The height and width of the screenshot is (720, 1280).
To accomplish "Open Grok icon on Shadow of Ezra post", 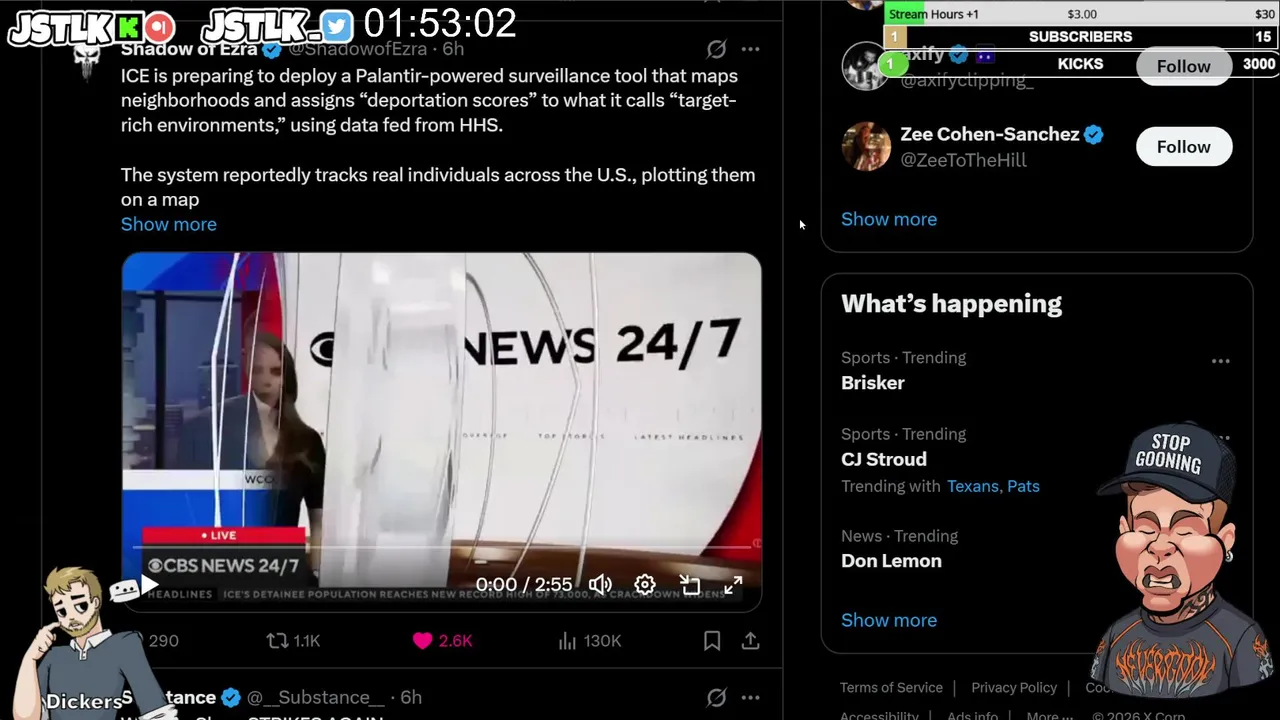I will tap(716, 49).
